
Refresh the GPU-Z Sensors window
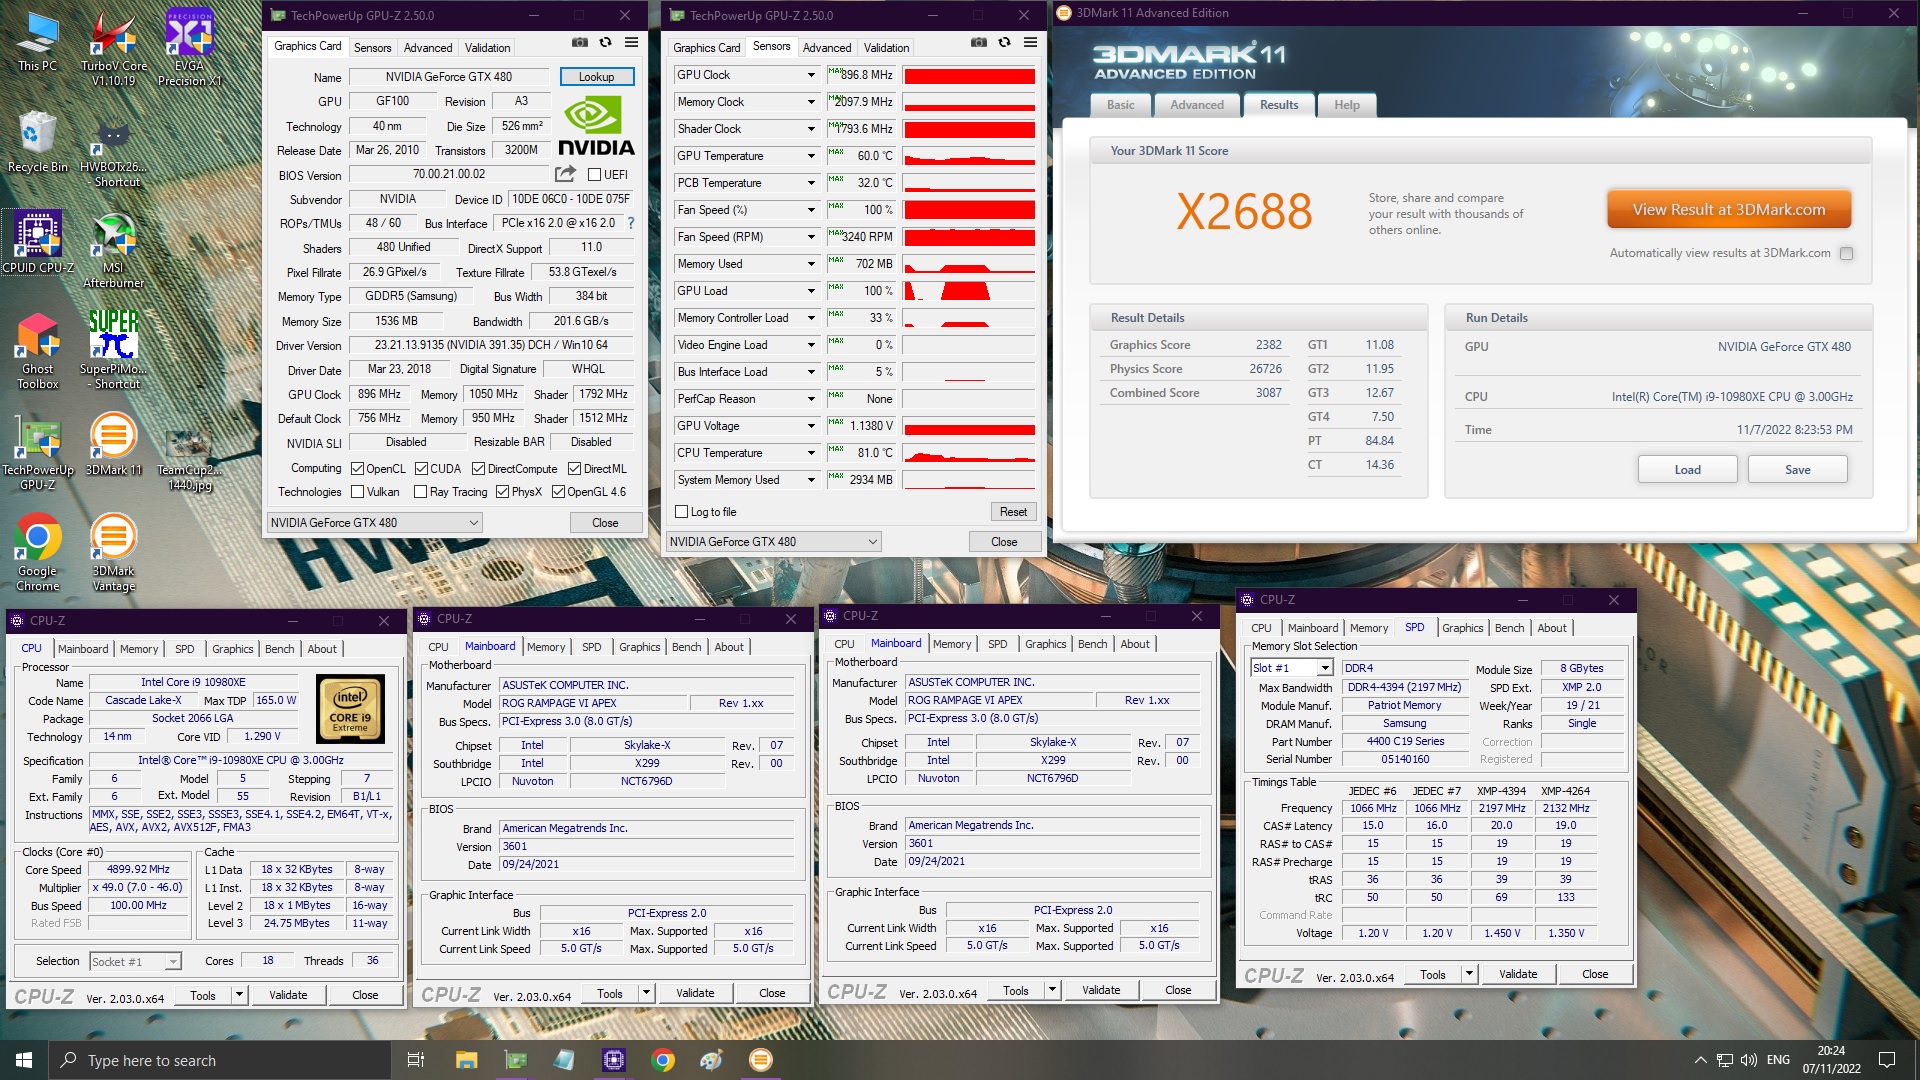[1004, 42]
